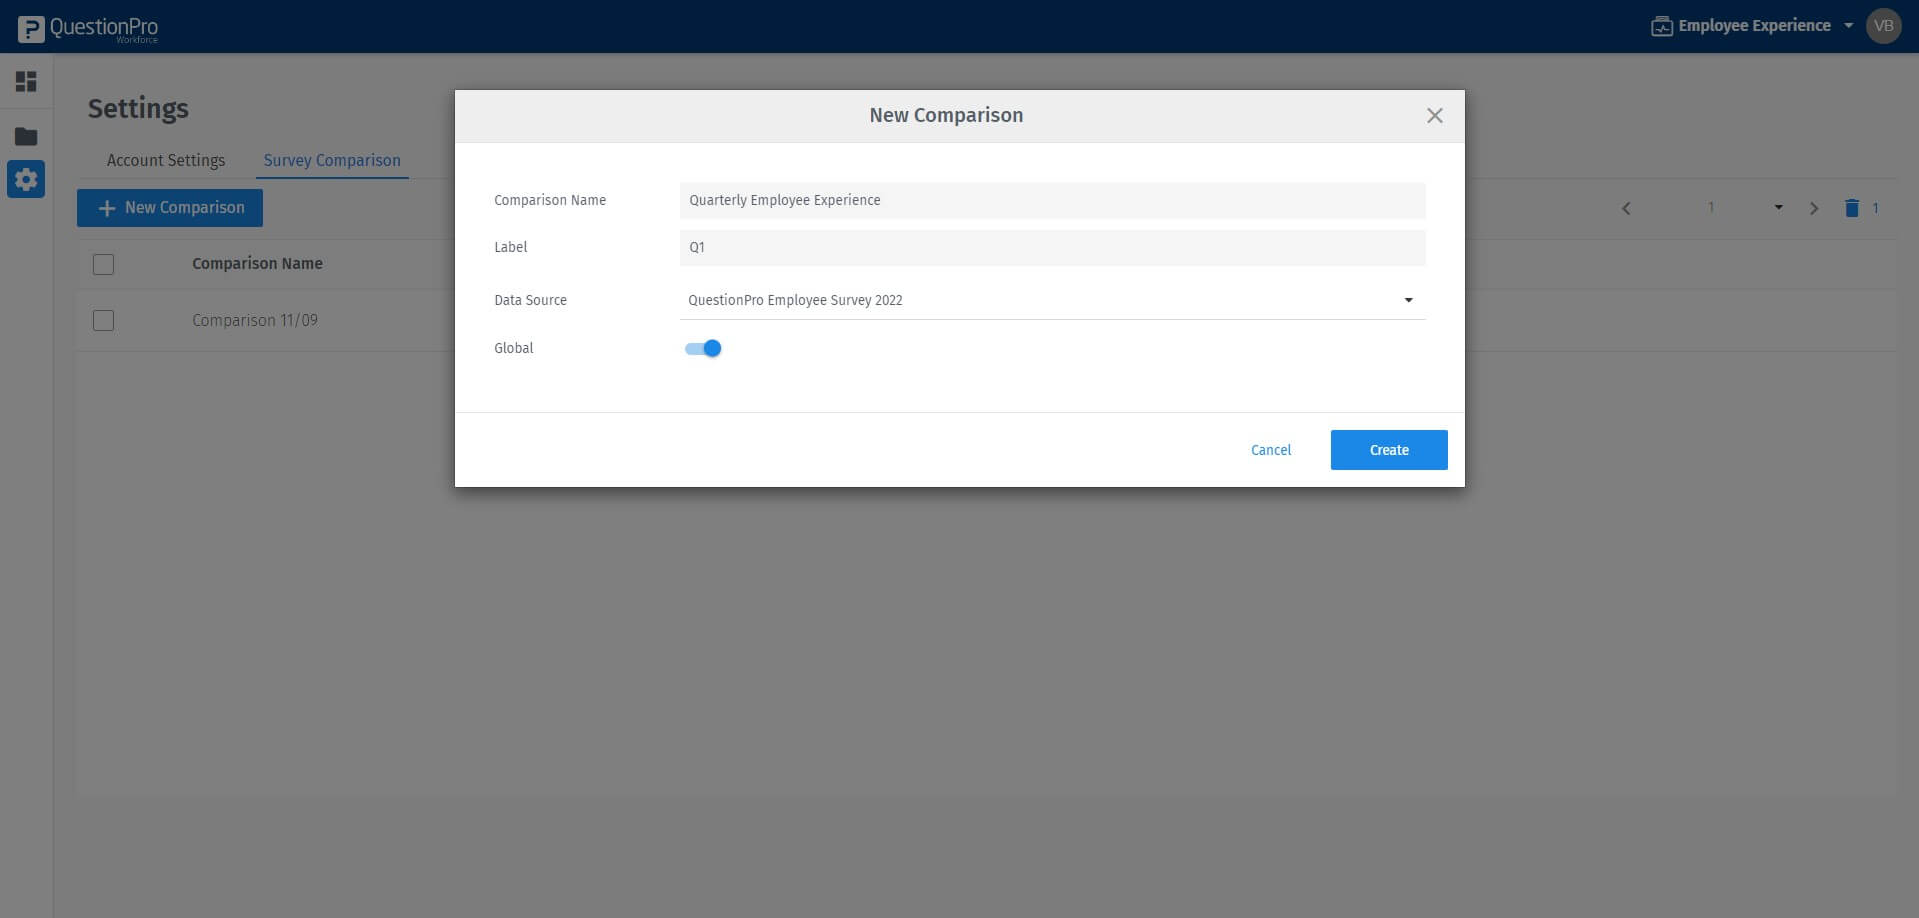Screen dimensions: 1919x918
Task: Open the page number dropdown
Action: (x=1777, y=208)
